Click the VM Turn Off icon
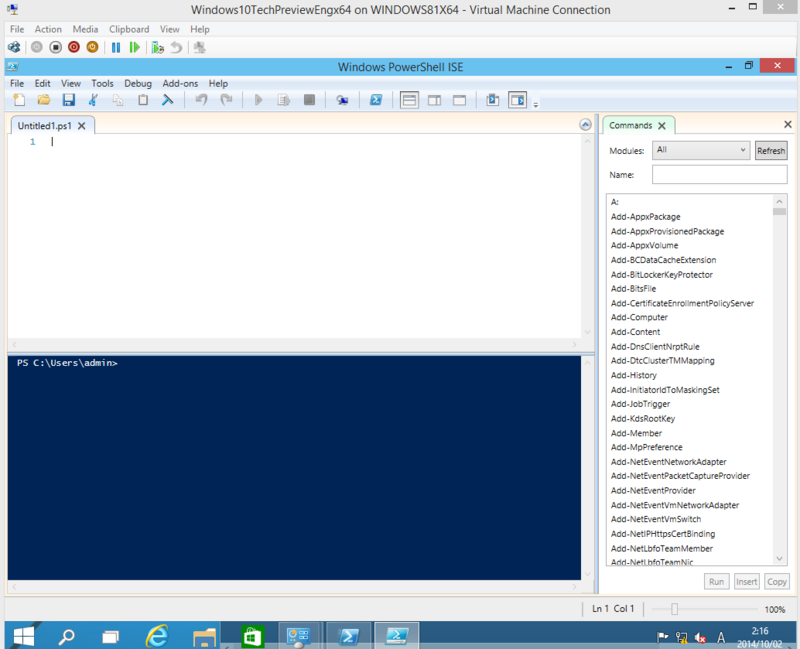 tap(56, 47)
